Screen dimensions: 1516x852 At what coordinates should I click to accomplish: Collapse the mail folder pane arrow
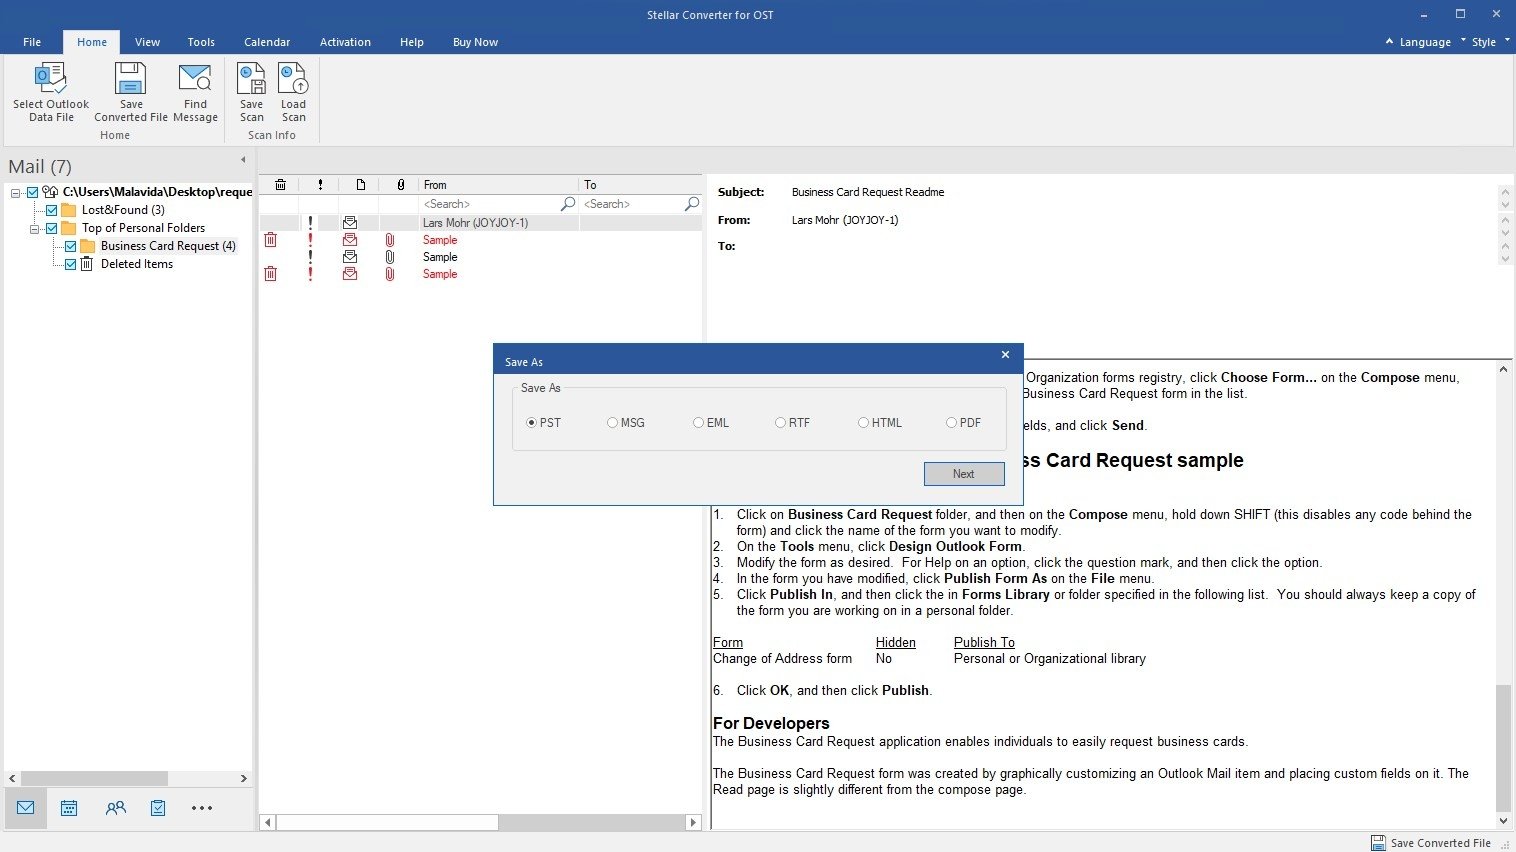pos(243,160)
